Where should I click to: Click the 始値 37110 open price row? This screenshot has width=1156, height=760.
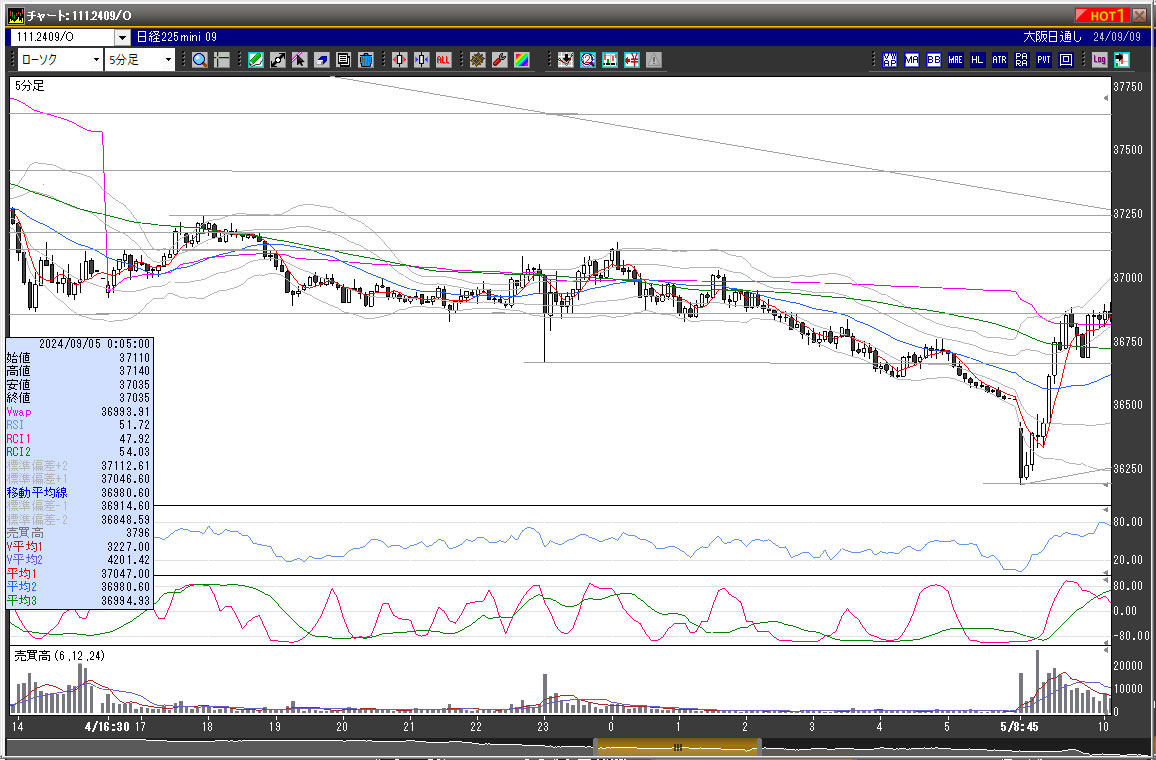(79, 358)
